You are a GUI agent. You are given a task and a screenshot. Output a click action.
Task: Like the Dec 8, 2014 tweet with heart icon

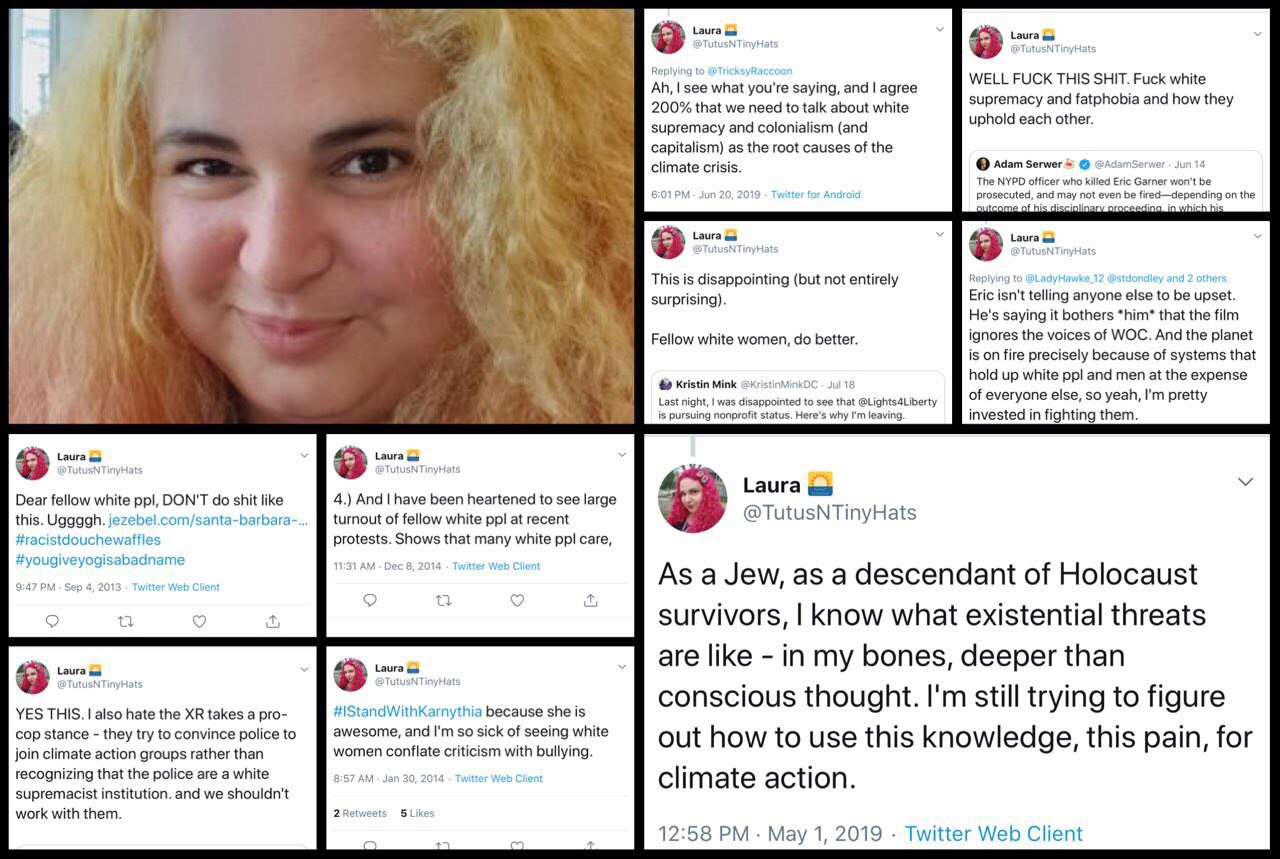tap(517, 600)
